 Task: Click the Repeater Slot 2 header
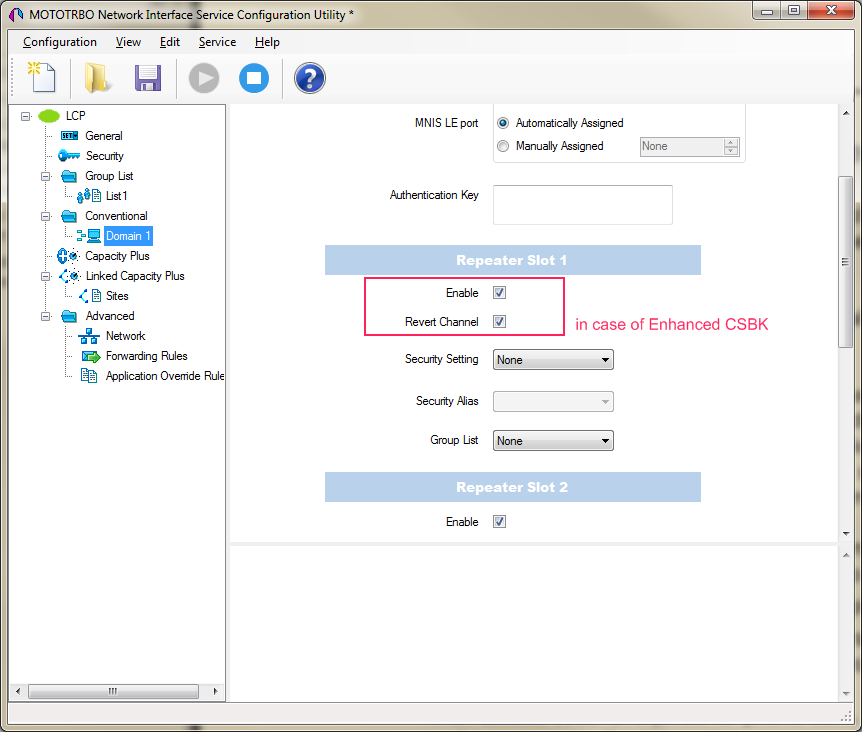click(x=512, y=487)
